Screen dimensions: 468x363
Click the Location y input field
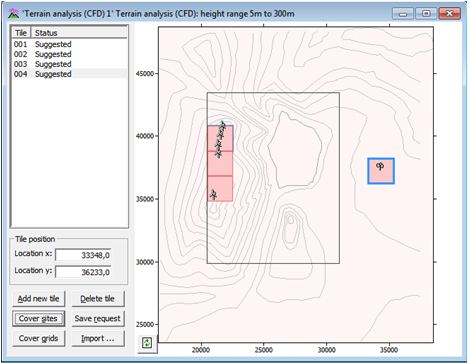tap(83, 272)
